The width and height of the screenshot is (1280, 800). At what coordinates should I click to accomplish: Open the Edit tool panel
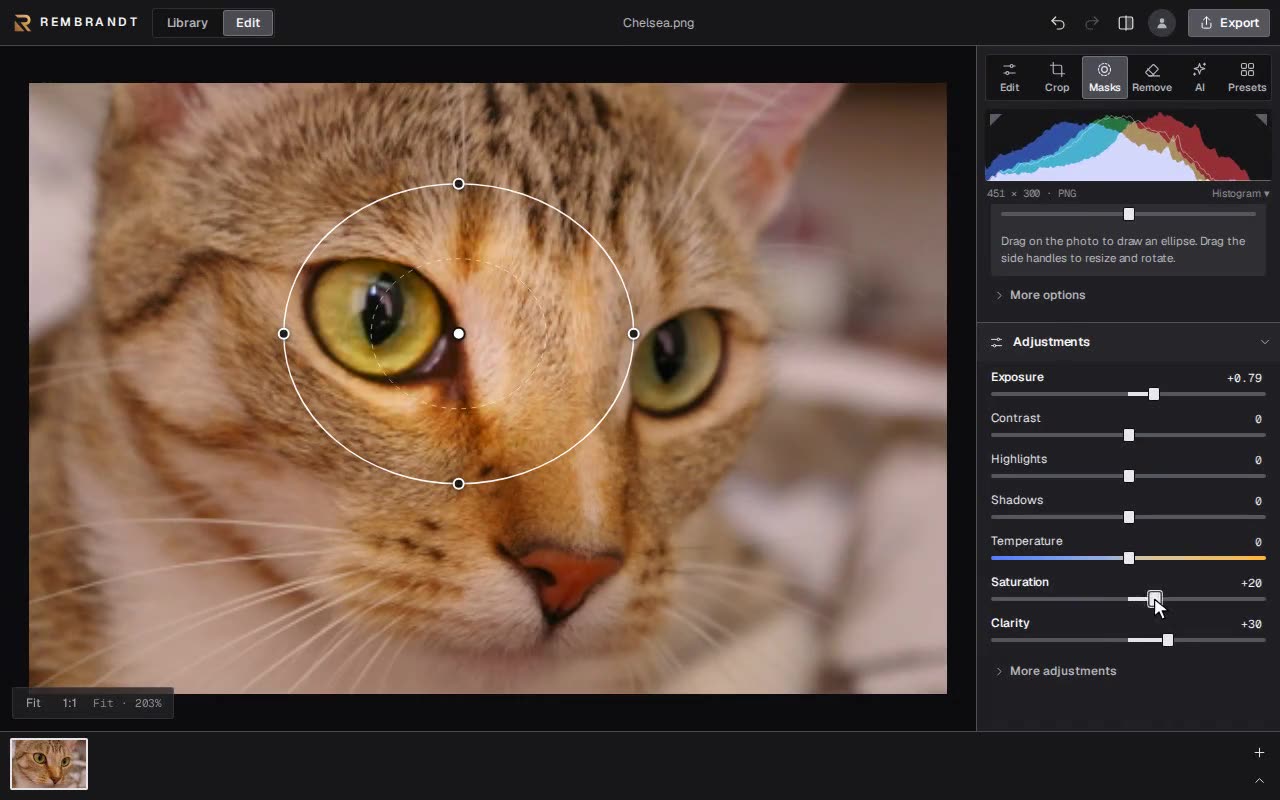(1010, 77)
